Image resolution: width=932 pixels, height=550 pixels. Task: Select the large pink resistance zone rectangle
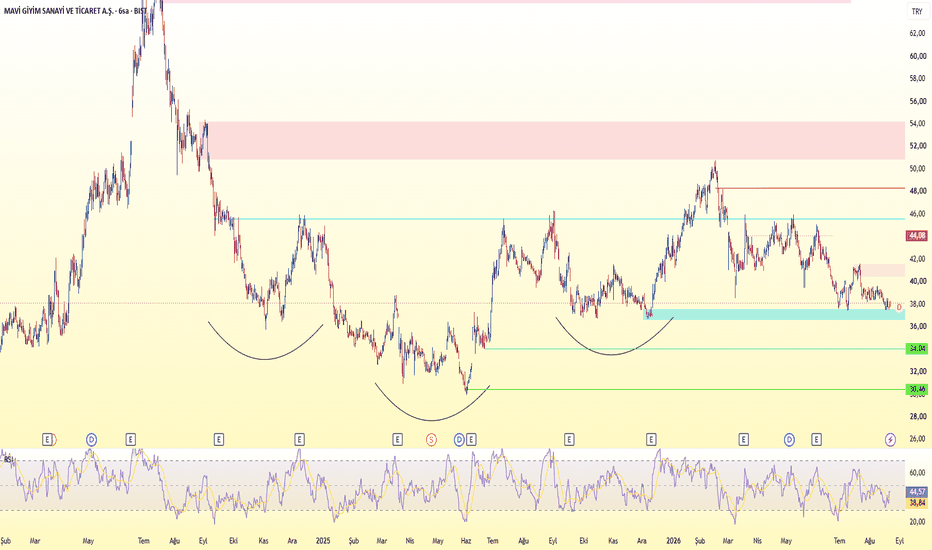click(556, 140)
